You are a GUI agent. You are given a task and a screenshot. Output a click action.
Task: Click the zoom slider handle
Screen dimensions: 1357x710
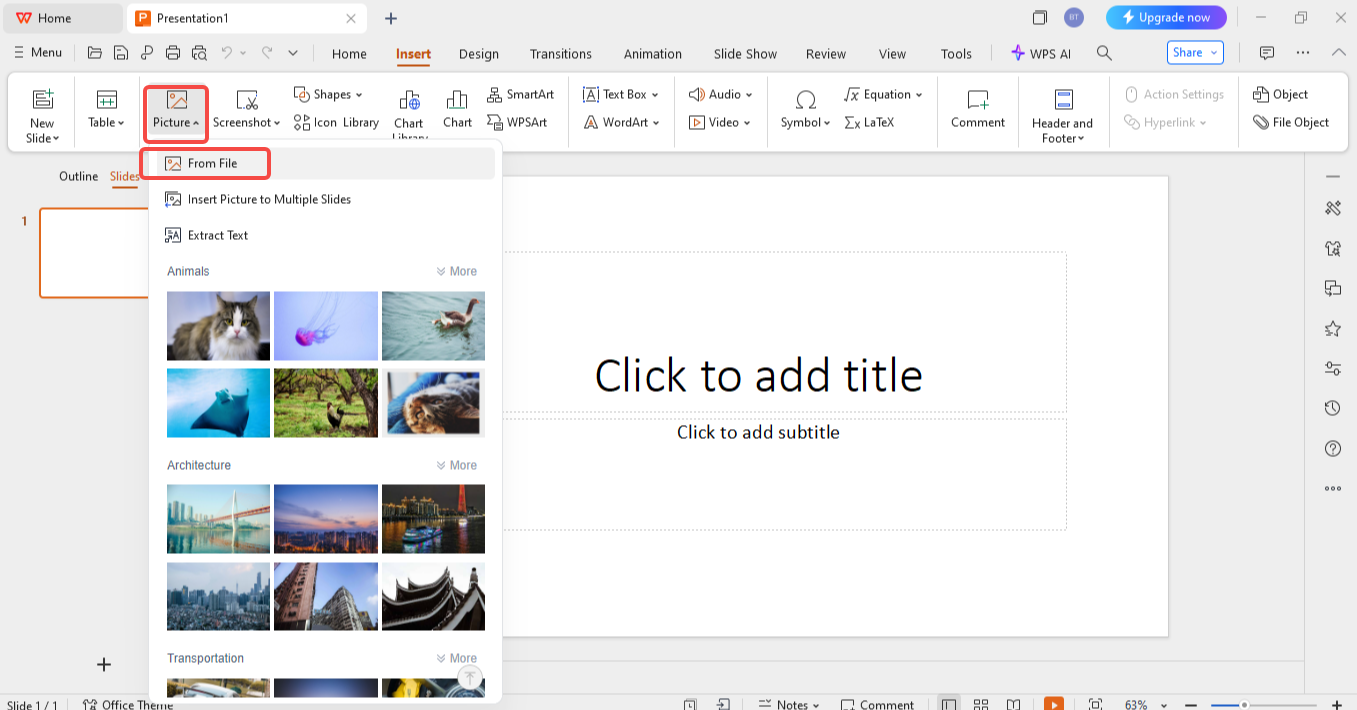[1244, 704]
